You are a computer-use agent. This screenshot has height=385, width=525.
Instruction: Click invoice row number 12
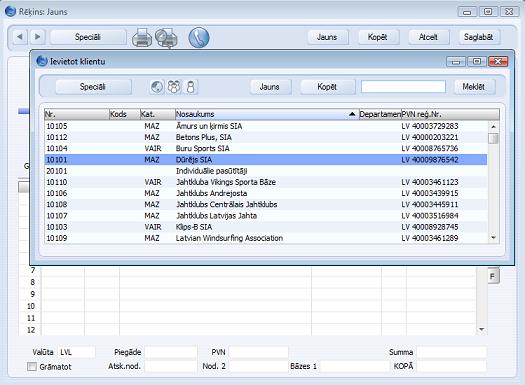(31, 330)
